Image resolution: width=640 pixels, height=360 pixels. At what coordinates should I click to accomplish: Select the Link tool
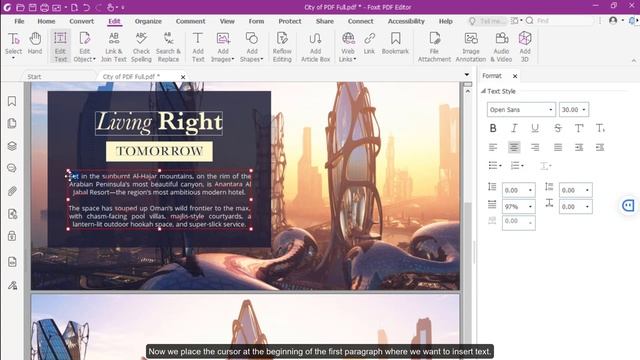pyautogui.click(x=369, y=43)
